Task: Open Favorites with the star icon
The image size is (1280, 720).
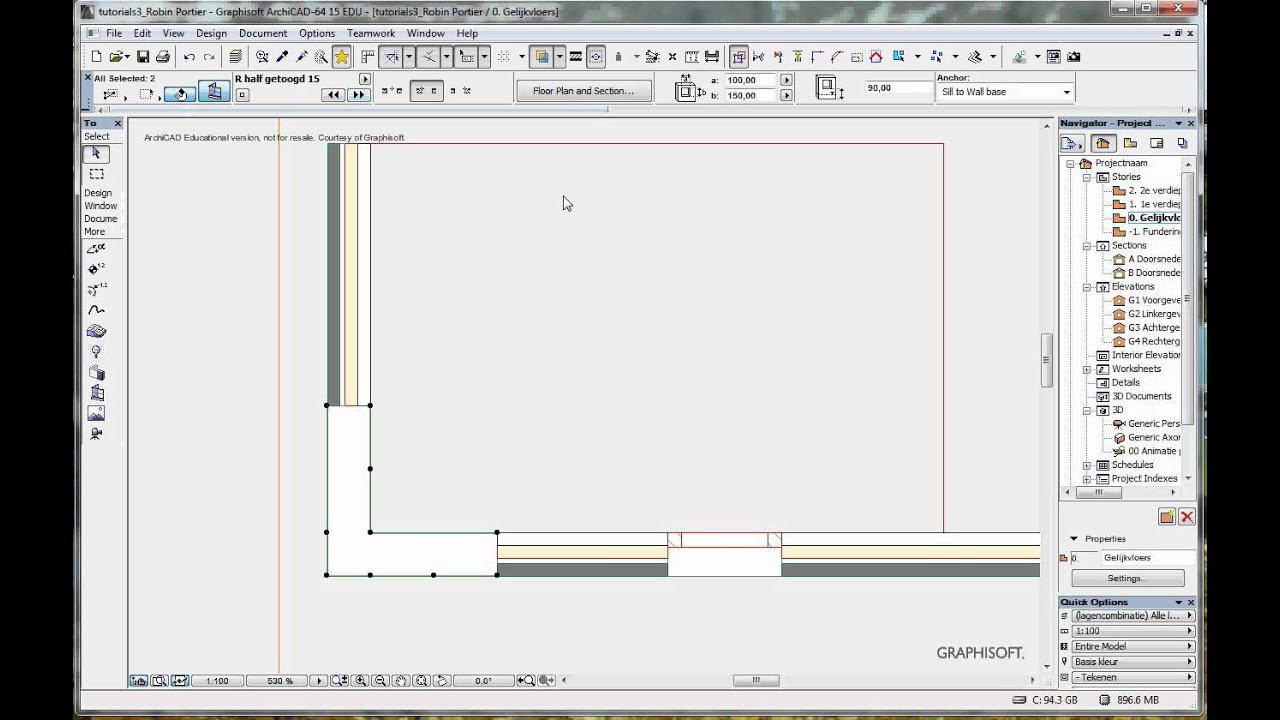Action: [342, 57]
